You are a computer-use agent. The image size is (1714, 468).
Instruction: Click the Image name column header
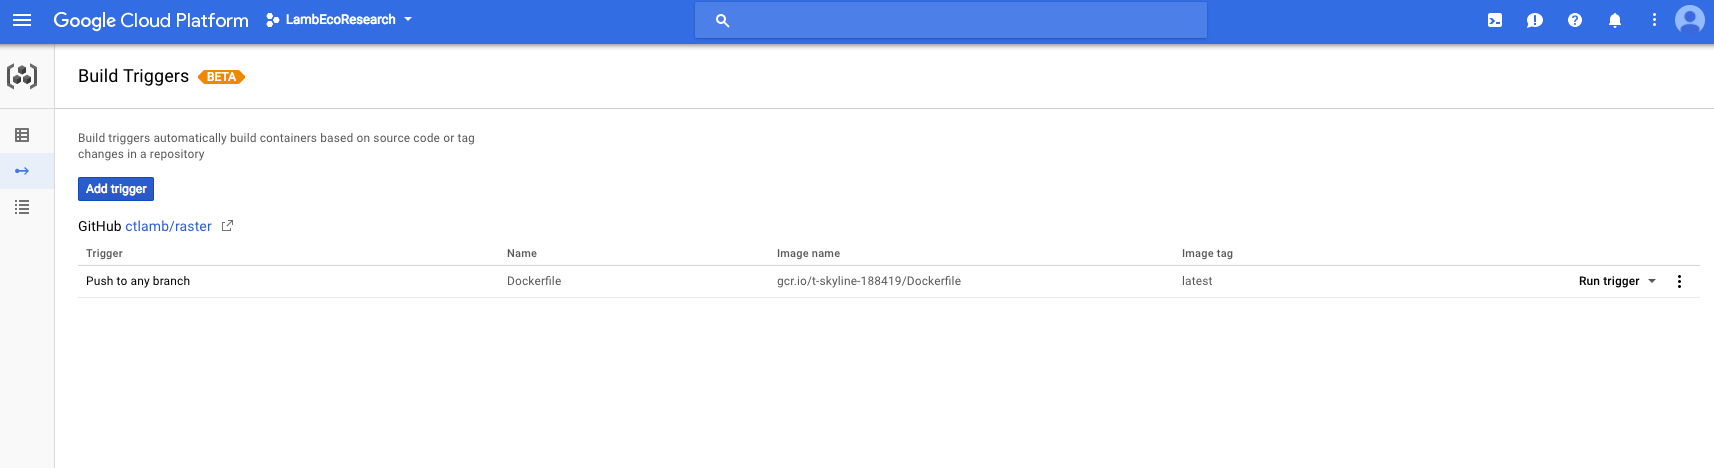click(x=808, y=253)
